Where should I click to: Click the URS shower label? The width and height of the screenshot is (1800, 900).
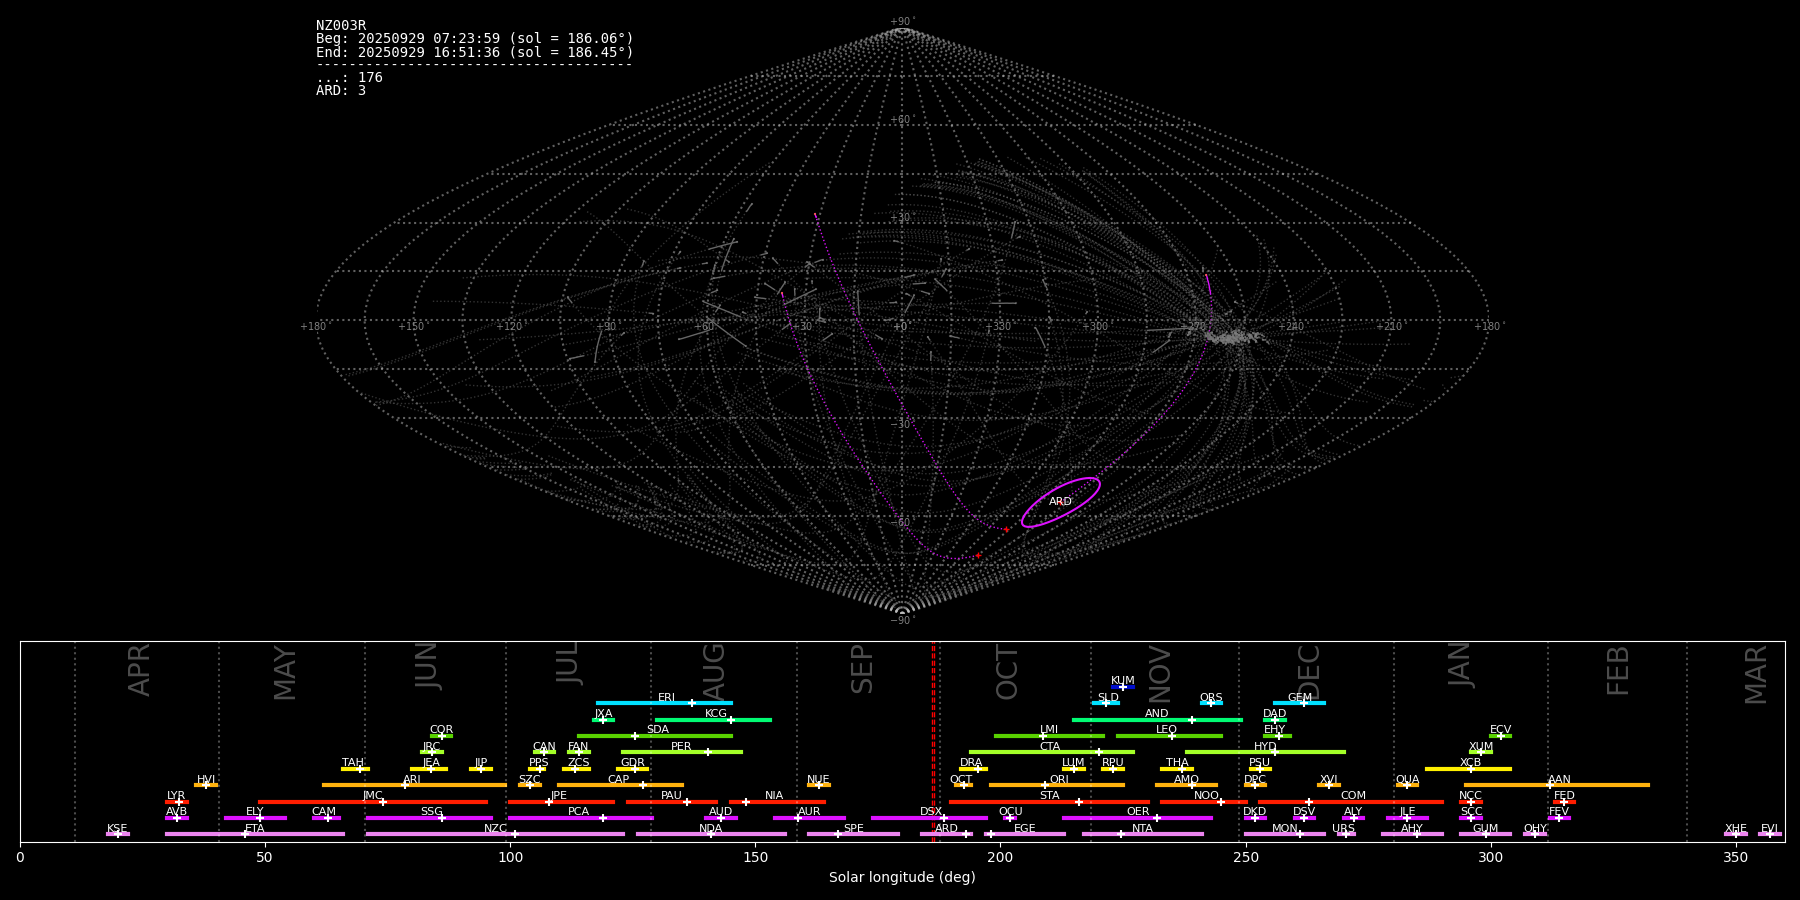point(1343,829)
